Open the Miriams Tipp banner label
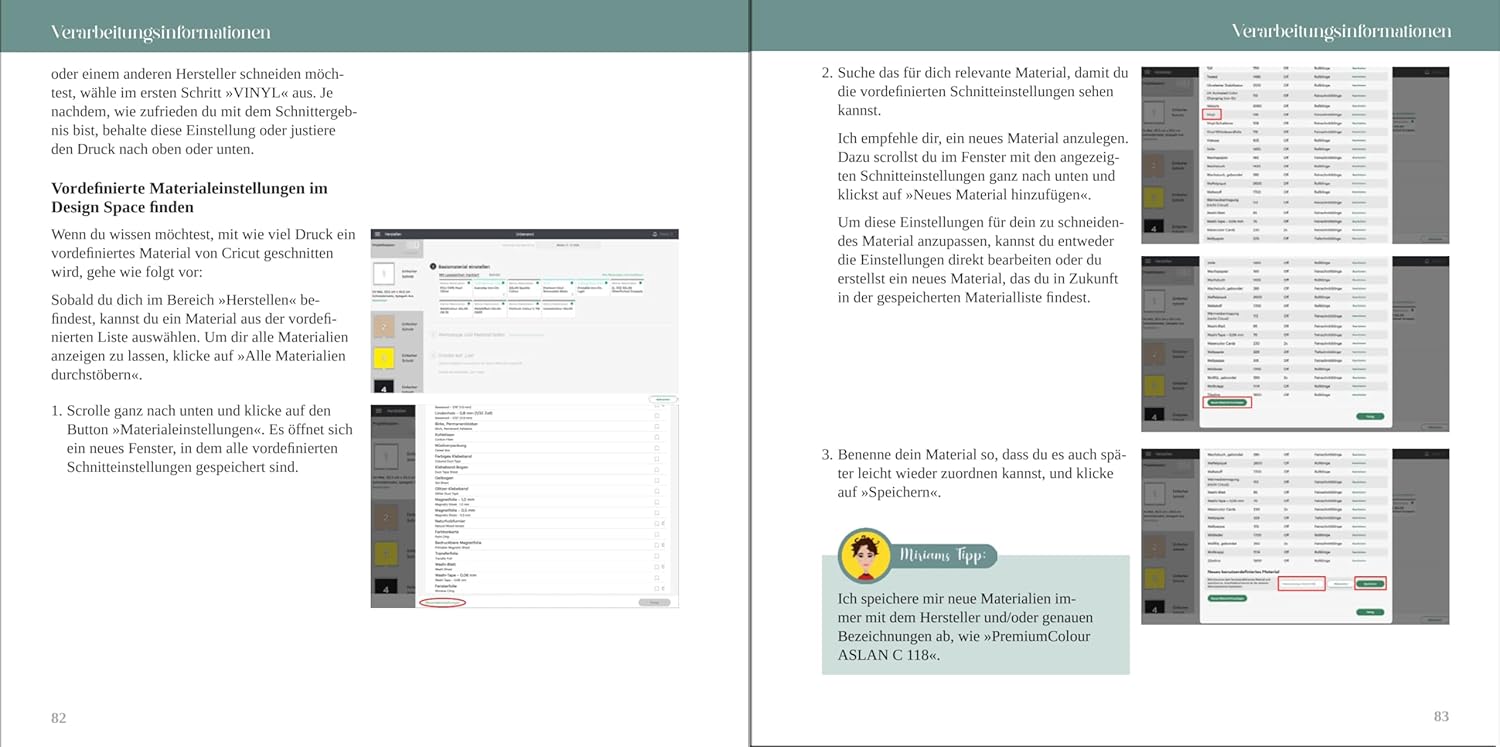 [x=943, y=556]
